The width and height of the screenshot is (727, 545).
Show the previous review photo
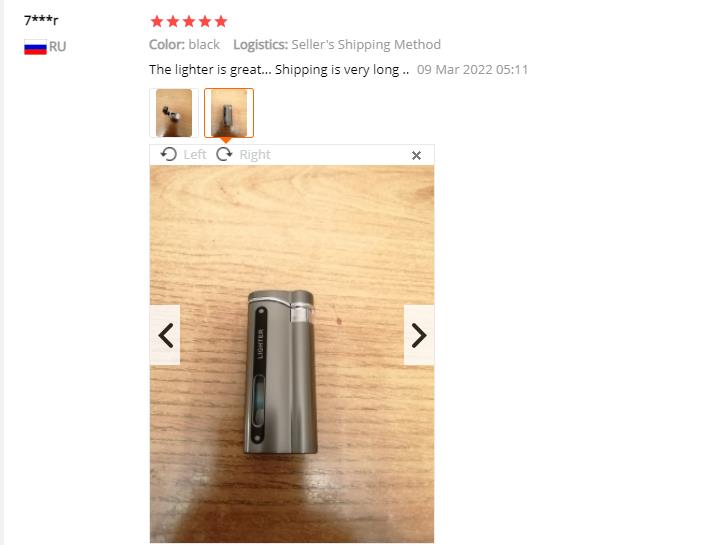tap(165, 335)
